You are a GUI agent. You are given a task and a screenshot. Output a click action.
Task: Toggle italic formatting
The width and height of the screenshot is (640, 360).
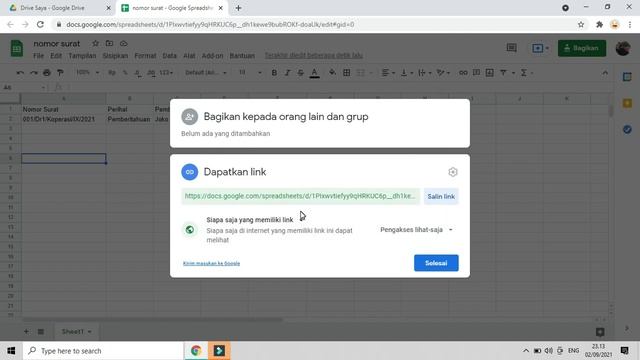(287, 73)
